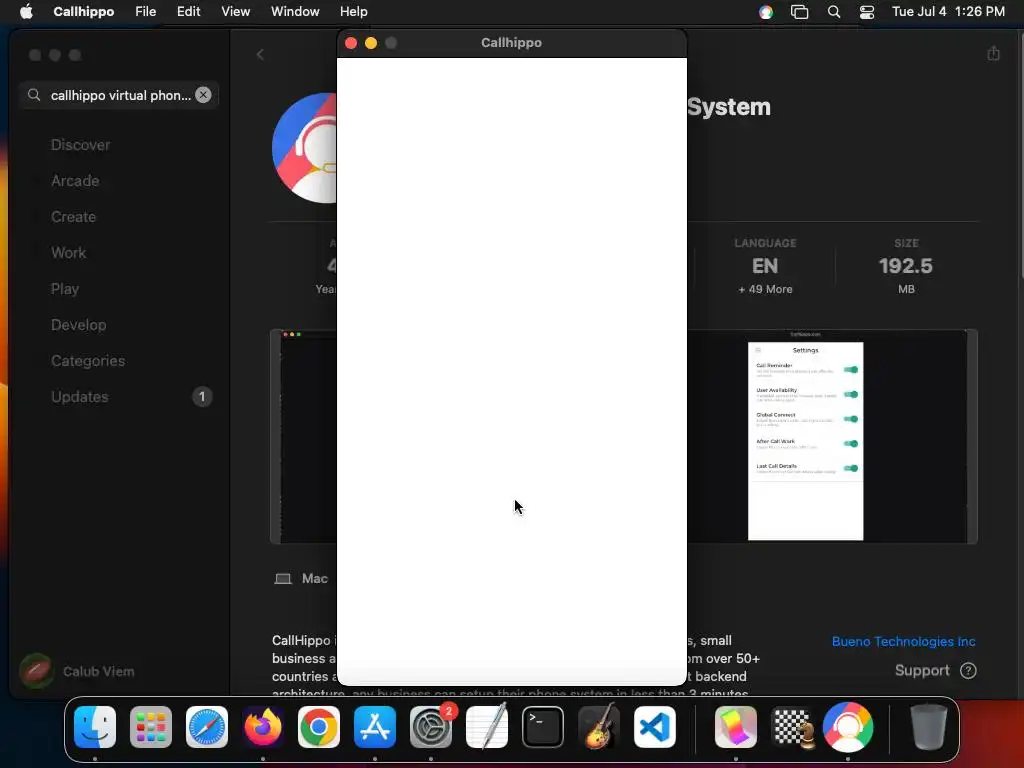Click the Mac platform label
This screenshot has height=768, width=1024.
point(314,579)
